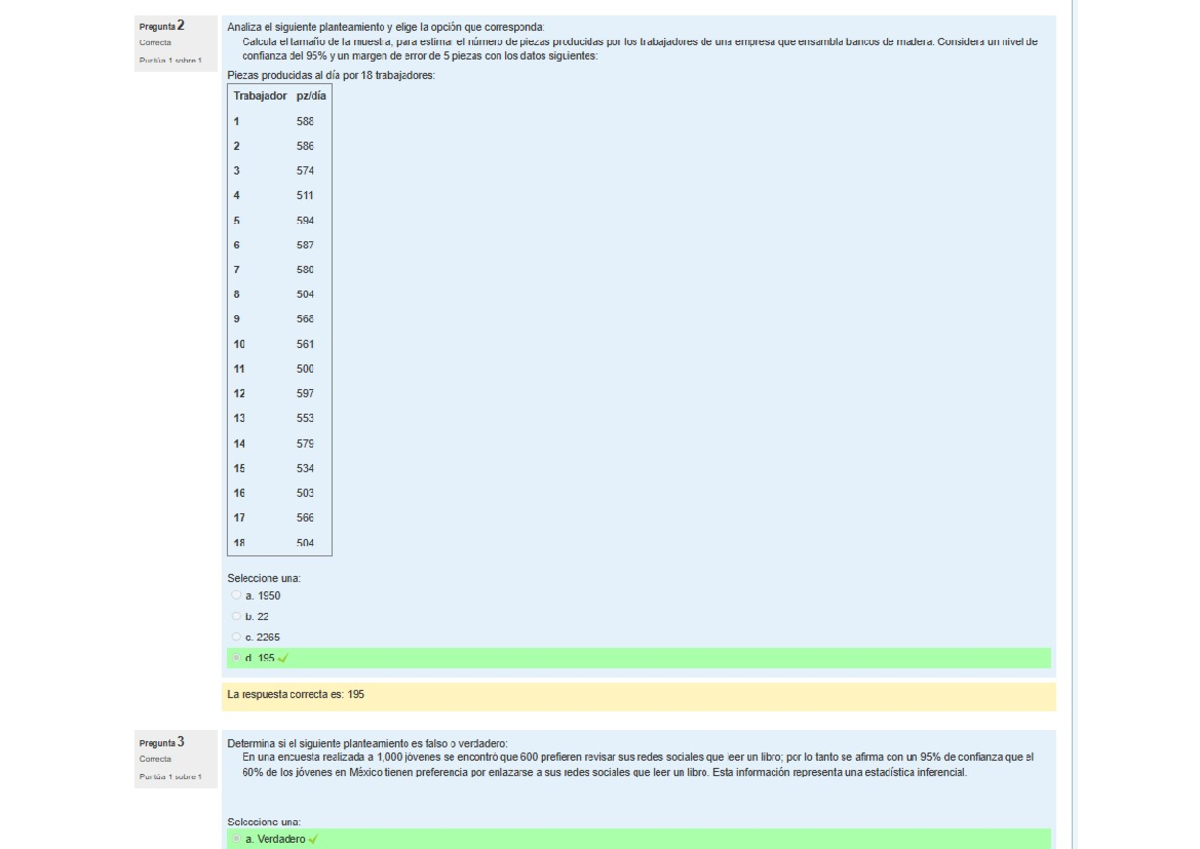This screenshot has width=1200, height=849.
Task: Click the pz/día column header
Action: point(311,96)
